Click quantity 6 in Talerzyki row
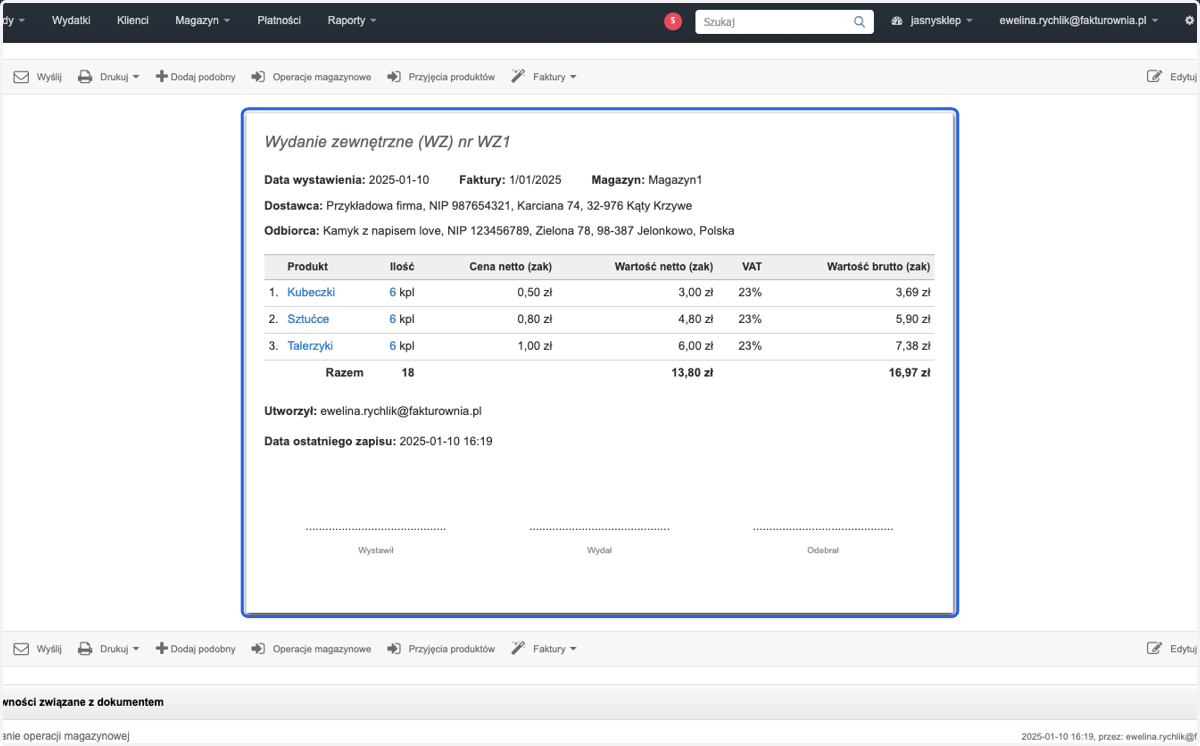 (393, 346)
